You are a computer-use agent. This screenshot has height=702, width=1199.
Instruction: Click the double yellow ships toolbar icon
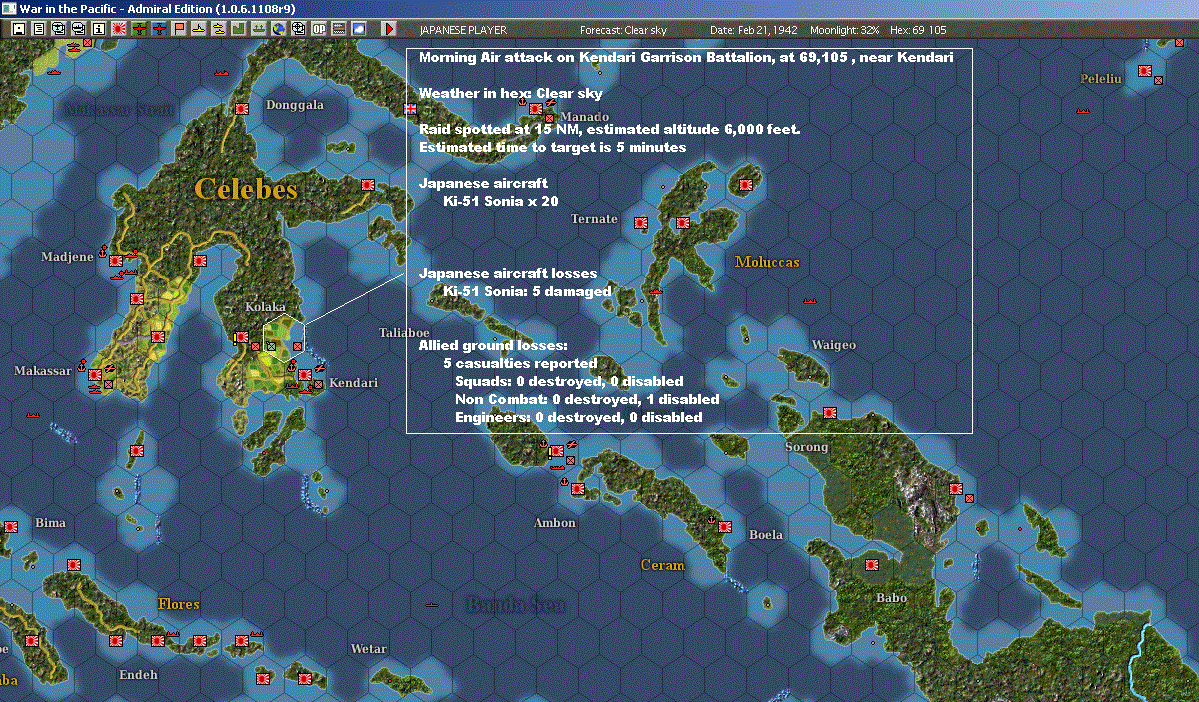point(219,29)
